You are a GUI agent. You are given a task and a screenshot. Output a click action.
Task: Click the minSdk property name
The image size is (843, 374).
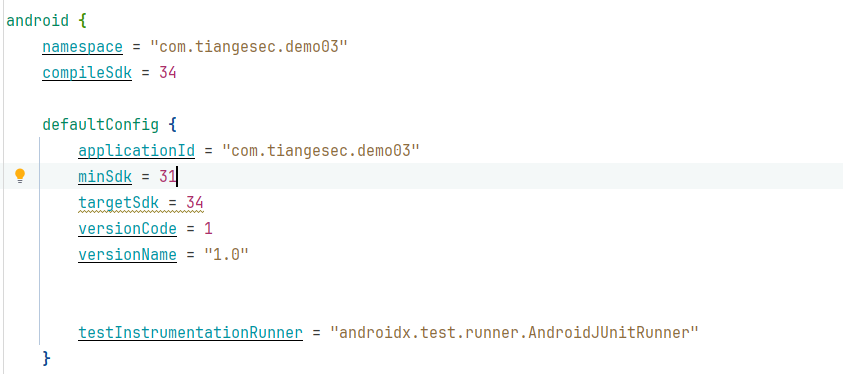pyautogui.click(x=105, y=176)
